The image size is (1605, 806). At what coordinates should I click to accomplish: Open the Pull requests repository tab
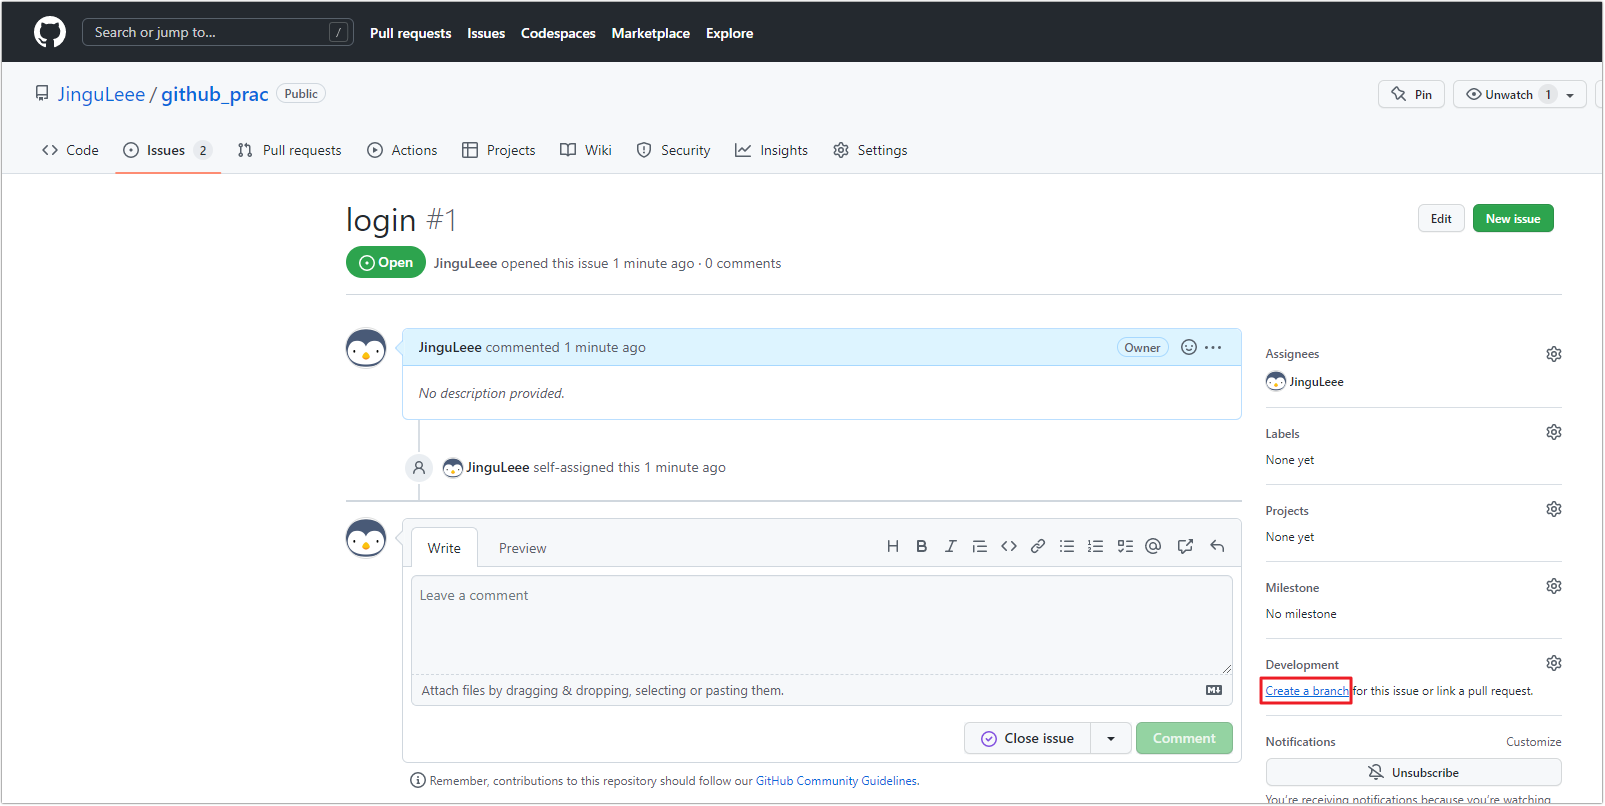[x=289, y=150]
